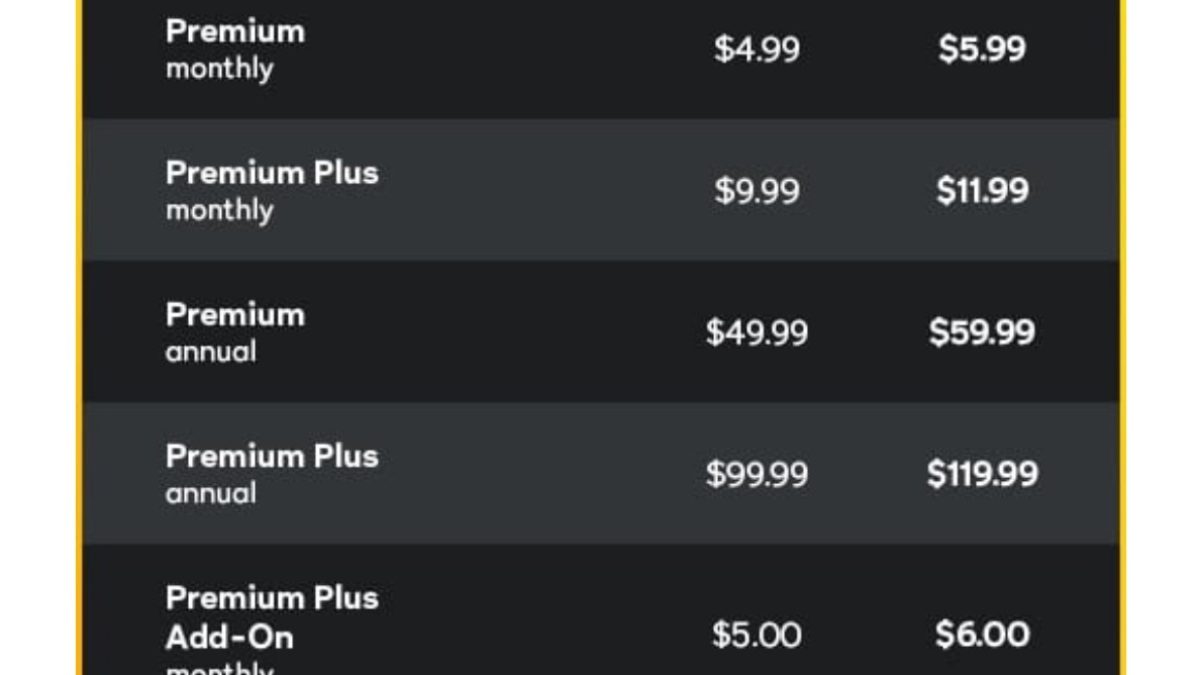This screenshot has width=1200, height=675.
Task: Click the $99.99 price
Action: click(757, 474)
